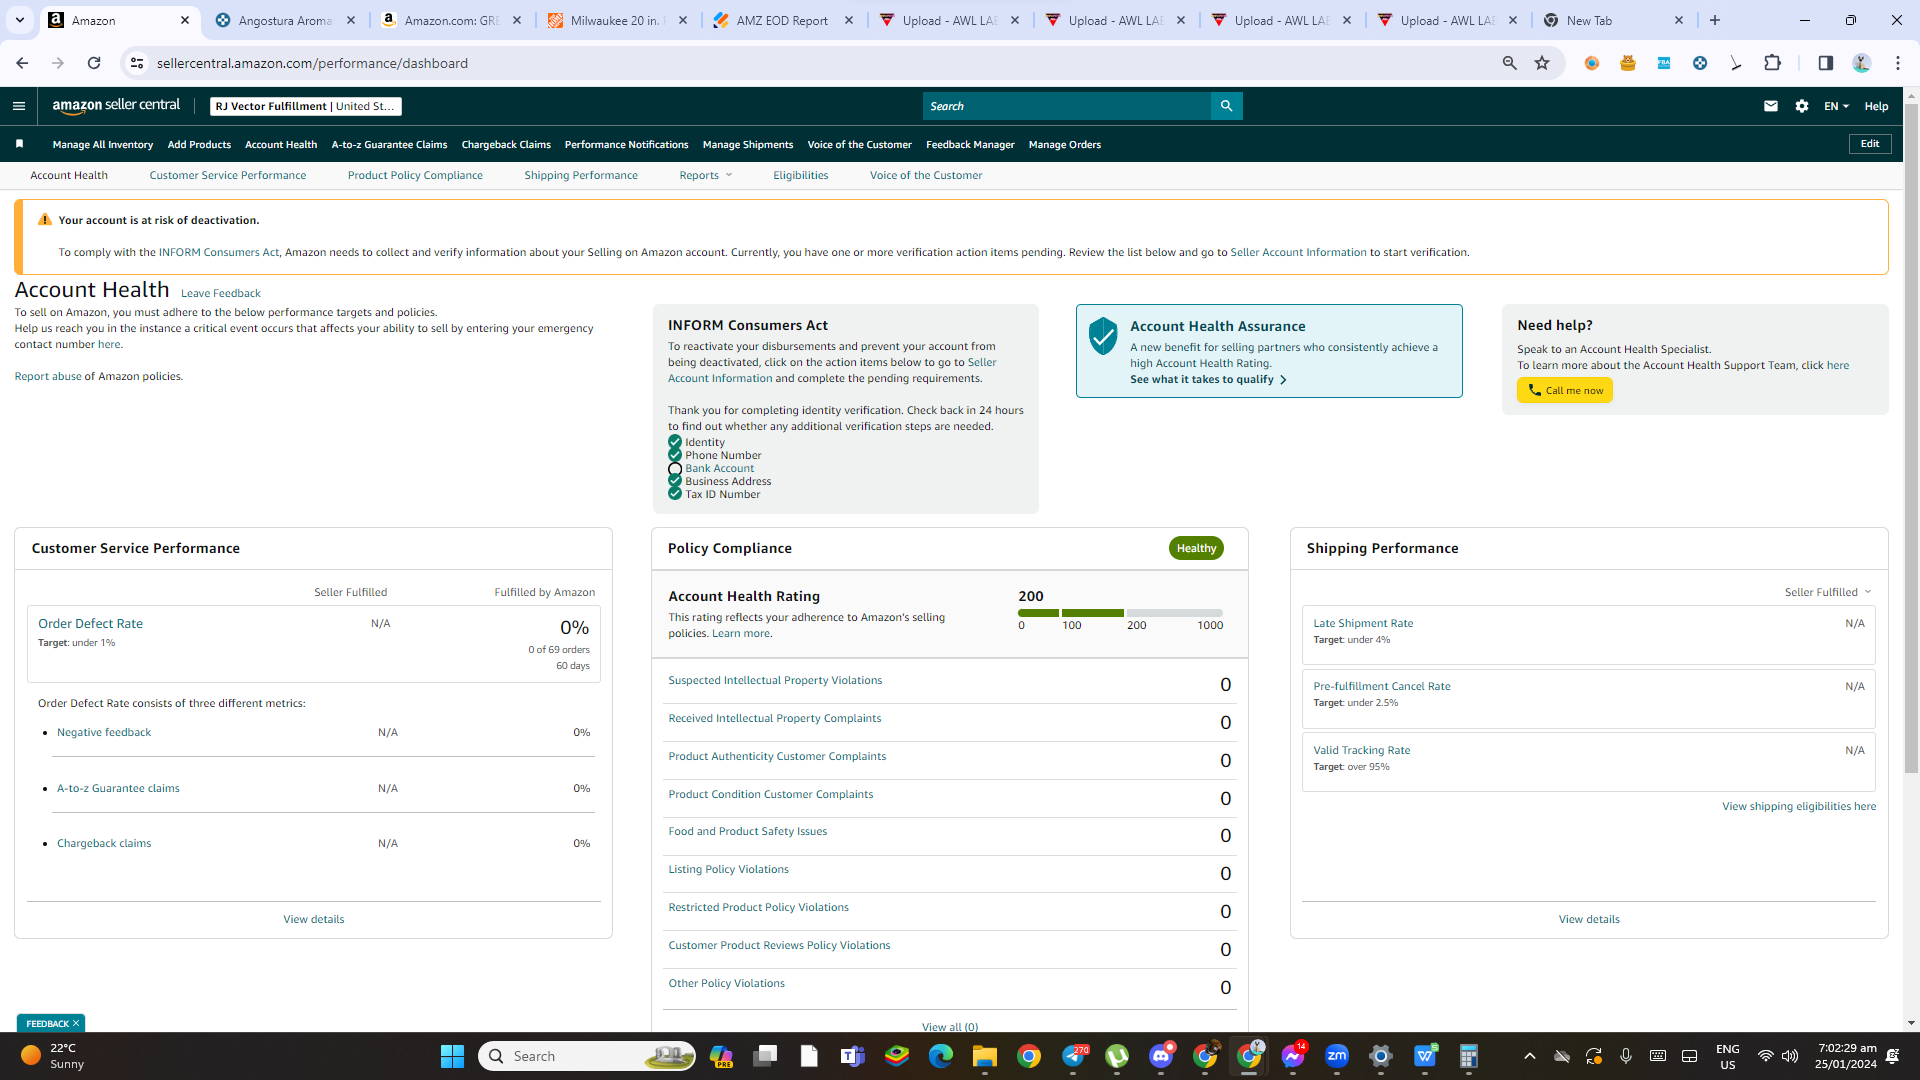The width and height of the screenshot is (1920, 1080).
Task: Show hidden system tray icons
Action: [x=1529, y=1056]
